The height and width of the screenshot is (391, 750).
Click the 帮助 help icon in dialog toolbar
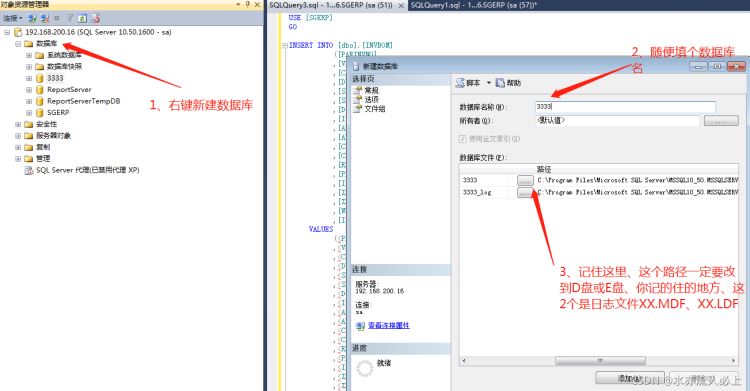(x=500, y=83)
